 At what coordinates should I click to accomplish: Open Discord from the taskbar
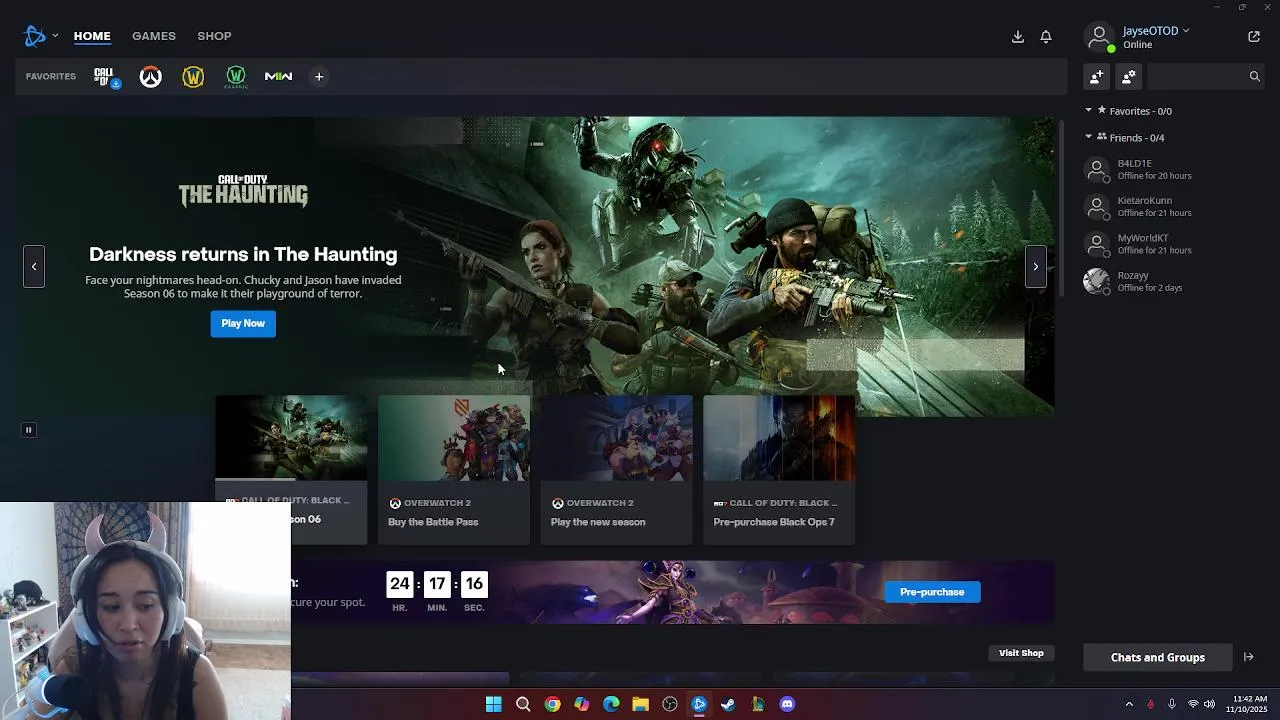click(787, 704)
